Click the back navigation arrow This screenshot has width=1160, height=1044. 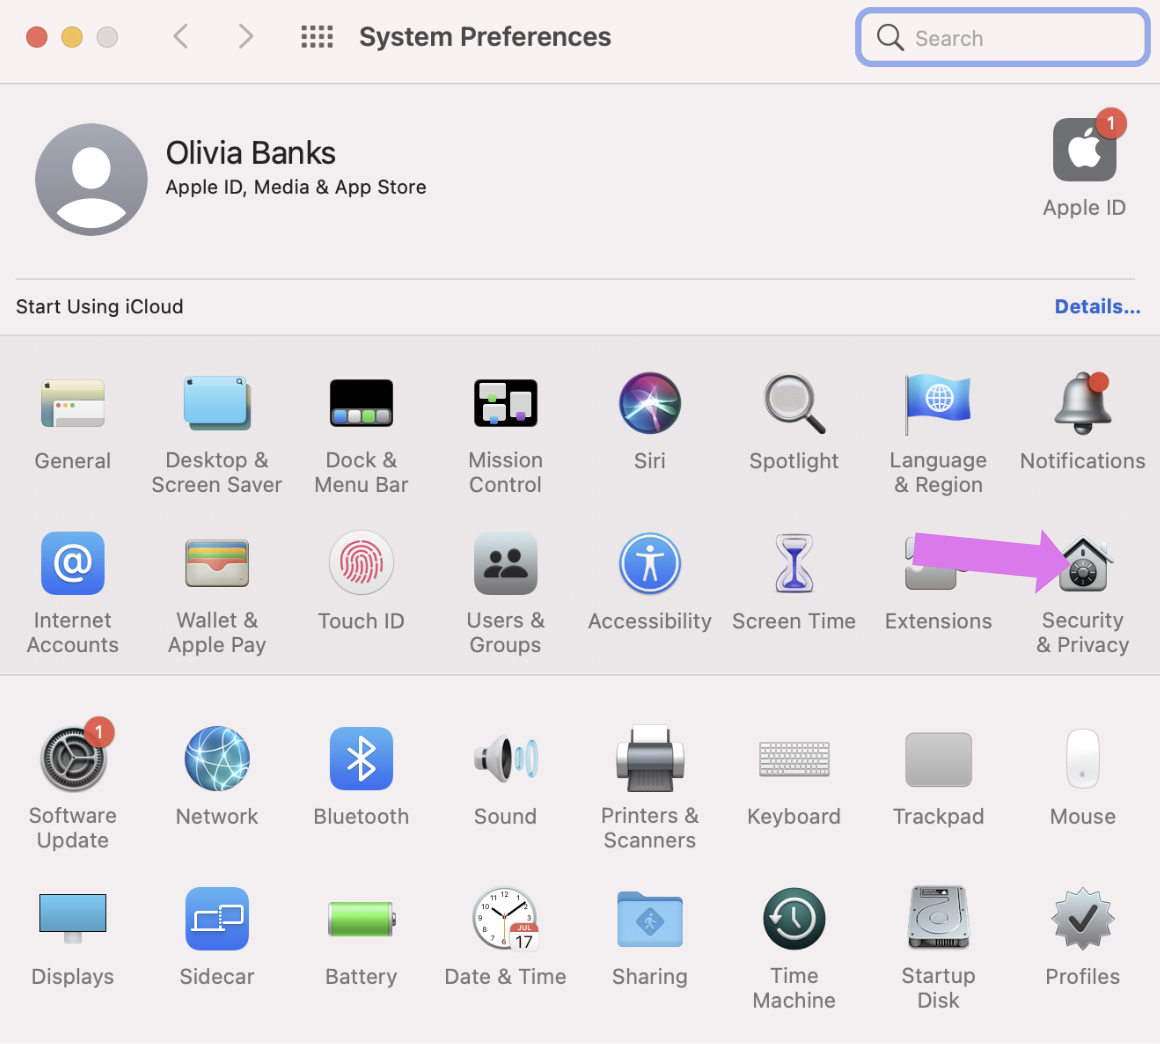tap(181, 36)
